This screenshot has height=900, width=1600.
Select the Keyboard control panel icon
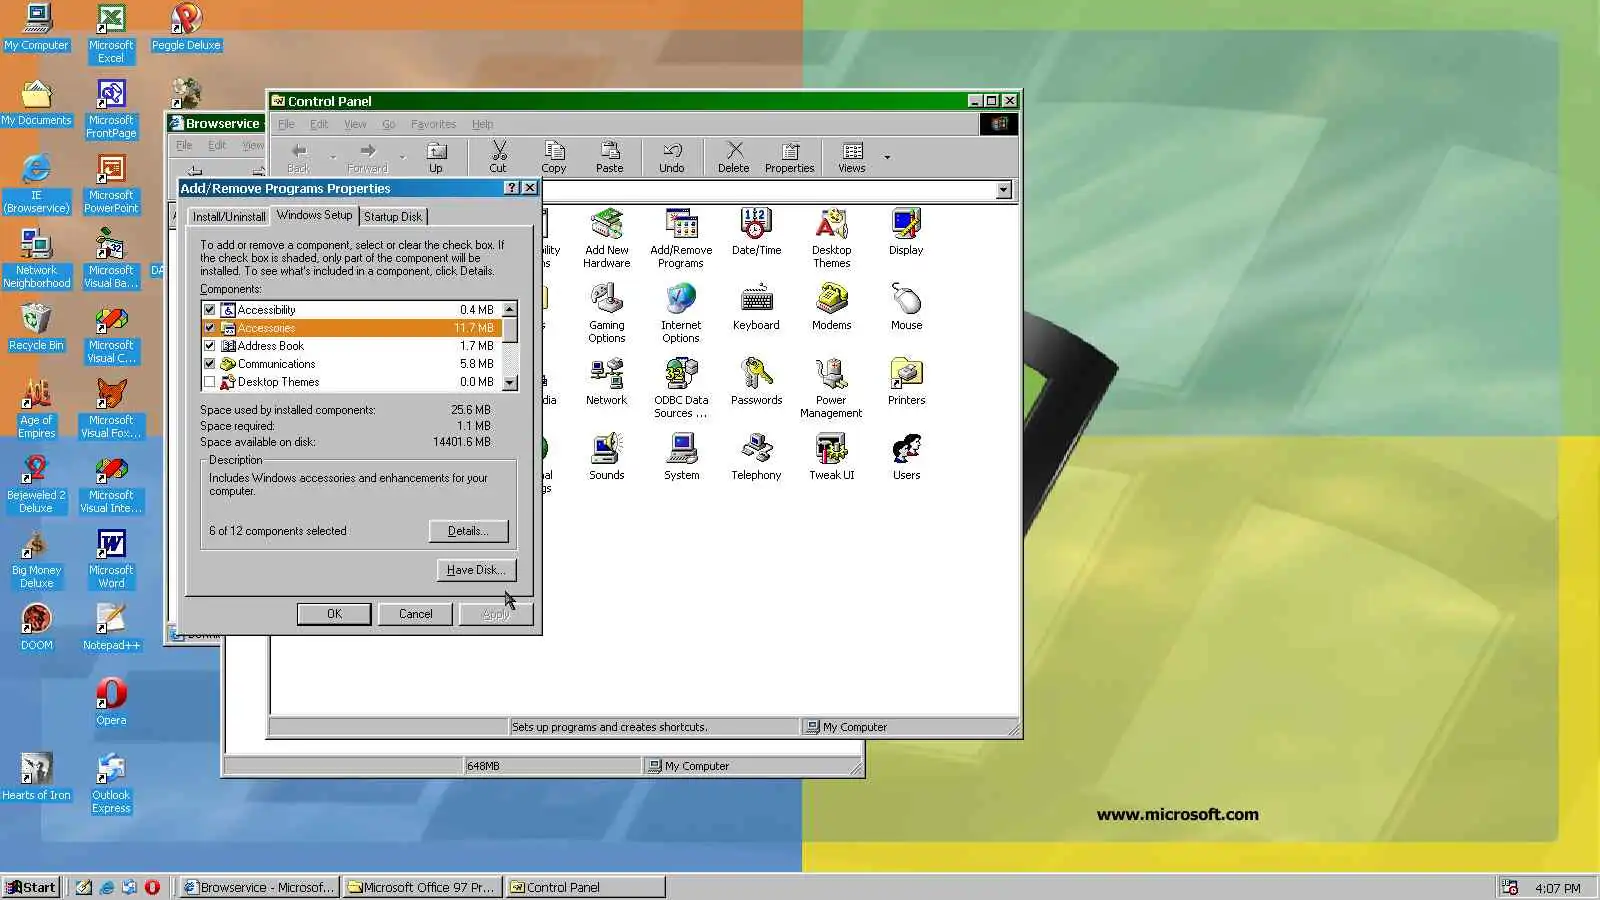click(x=756, y=307)
